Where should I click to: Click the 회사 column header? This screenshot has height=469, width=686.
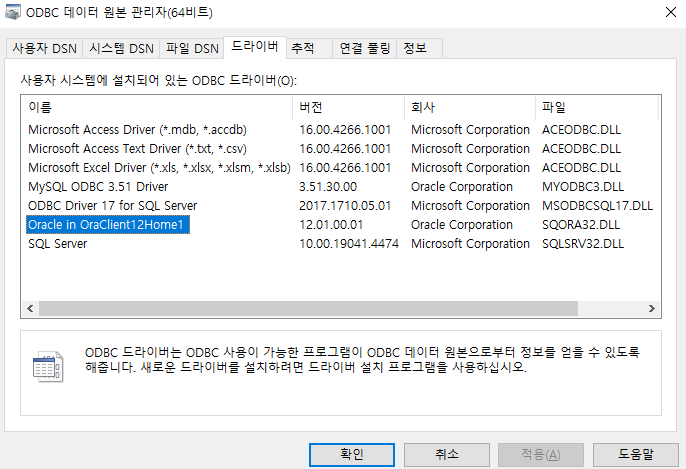tap(470, 107)
